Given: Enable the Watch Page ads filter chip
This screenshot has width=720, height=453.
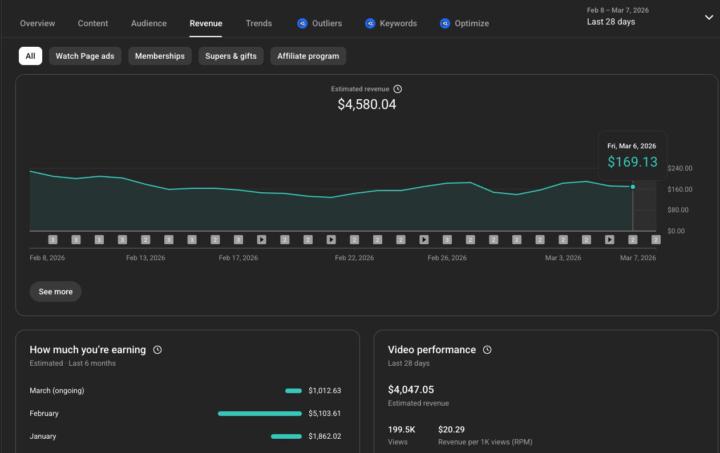Looking at the screenshot, I should click(x=85, y=56).
